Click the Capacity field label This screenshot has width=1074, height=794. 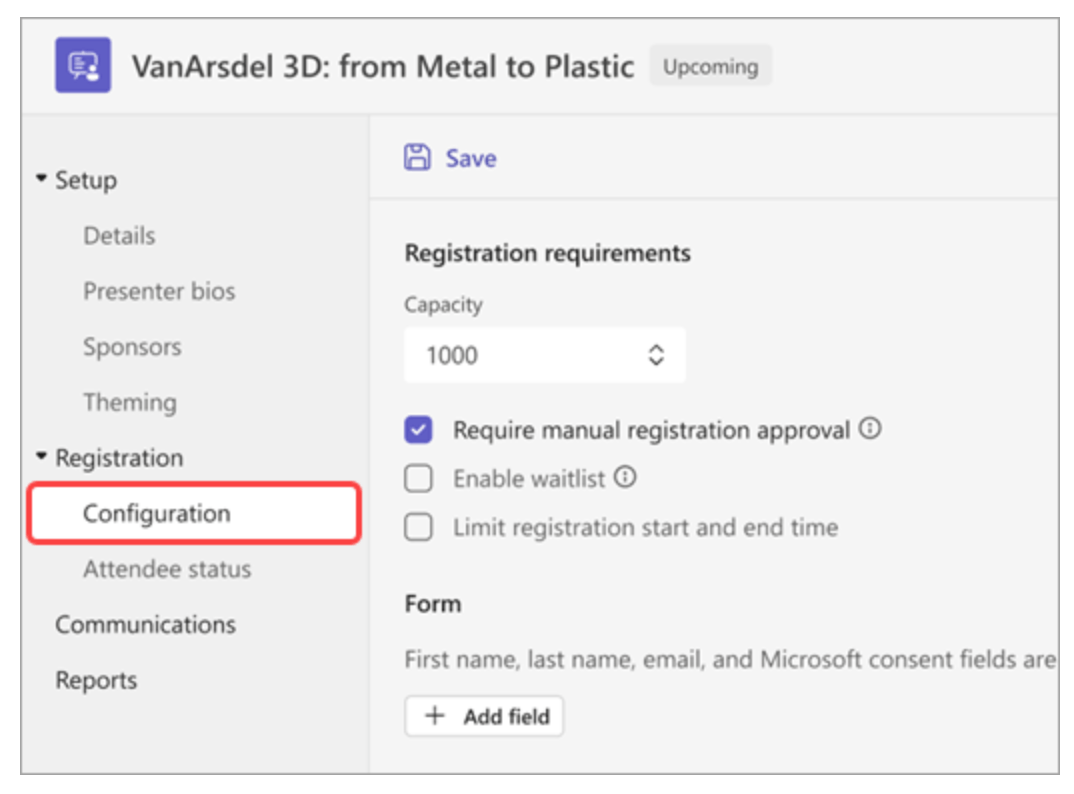[x=443, y=304]
